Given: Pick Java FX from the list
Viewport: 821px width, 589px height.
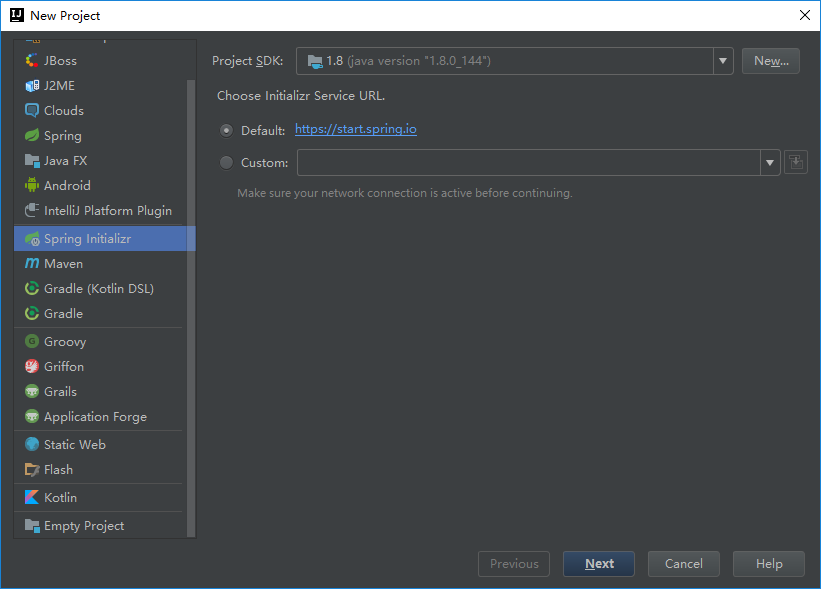Looking at the screenshot, I should [x=100, y=161].
